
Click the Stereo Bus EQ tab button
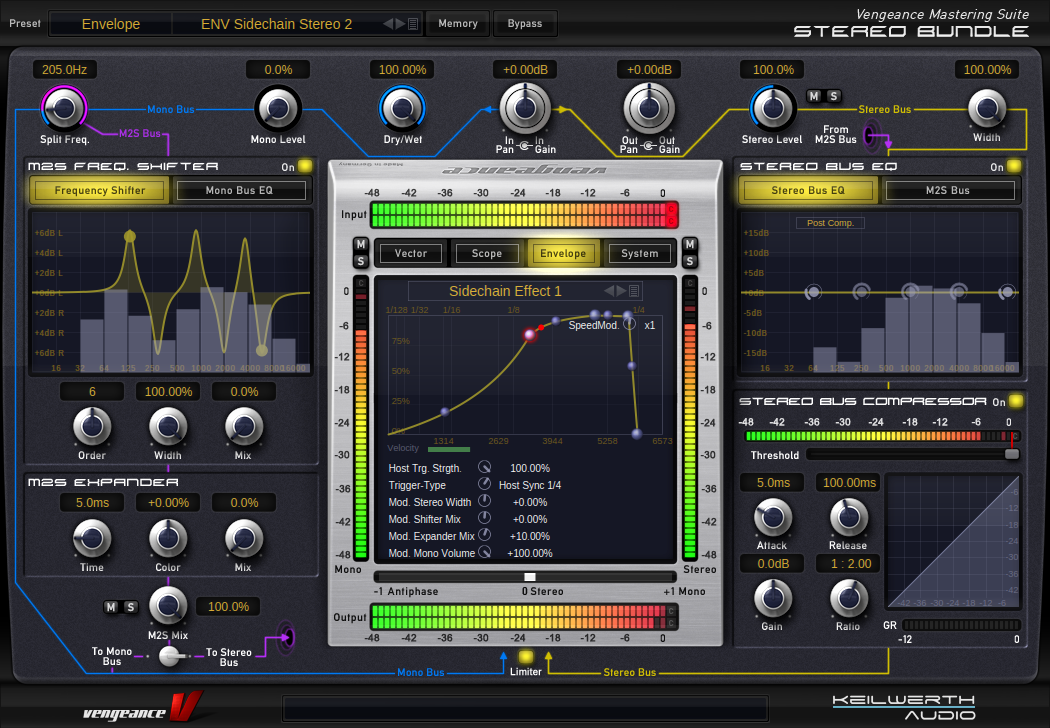(x=808, y=190)
